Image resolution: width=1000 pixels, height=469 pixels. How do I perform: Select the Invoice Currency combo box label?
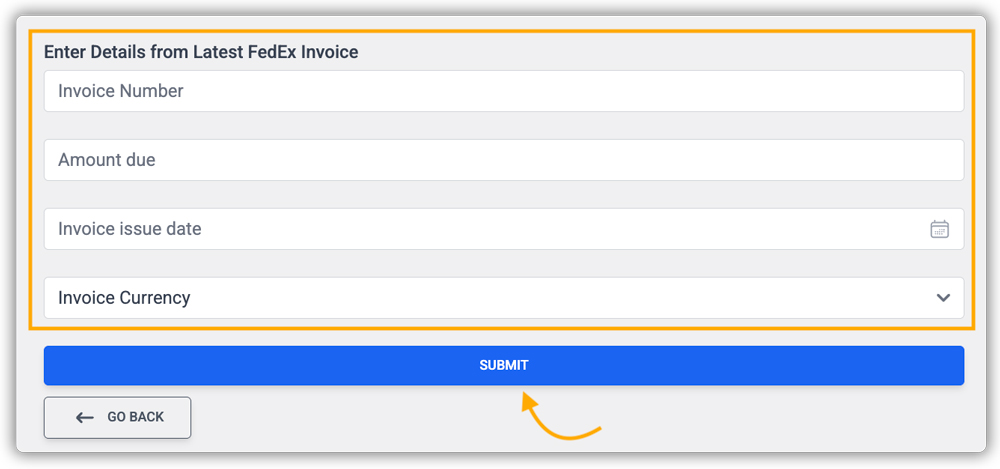click(124, 298)
